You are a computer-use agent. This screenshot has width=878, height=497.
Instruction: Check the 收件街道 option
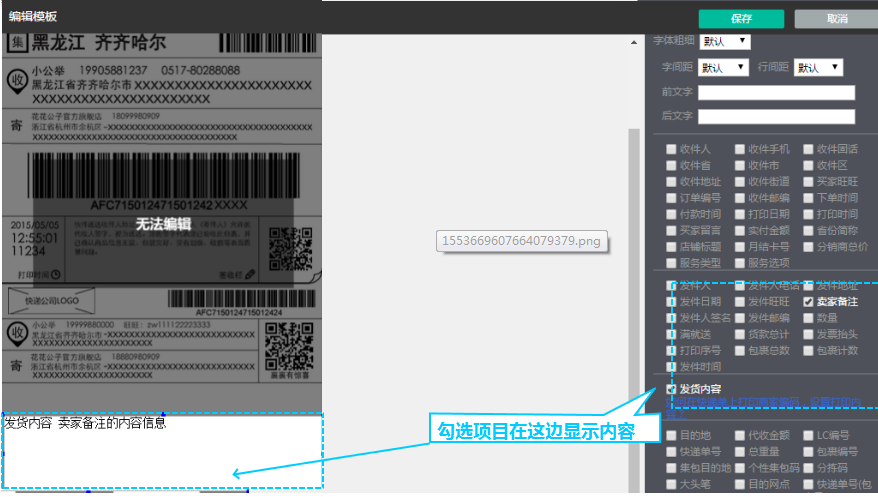point(740,182)
